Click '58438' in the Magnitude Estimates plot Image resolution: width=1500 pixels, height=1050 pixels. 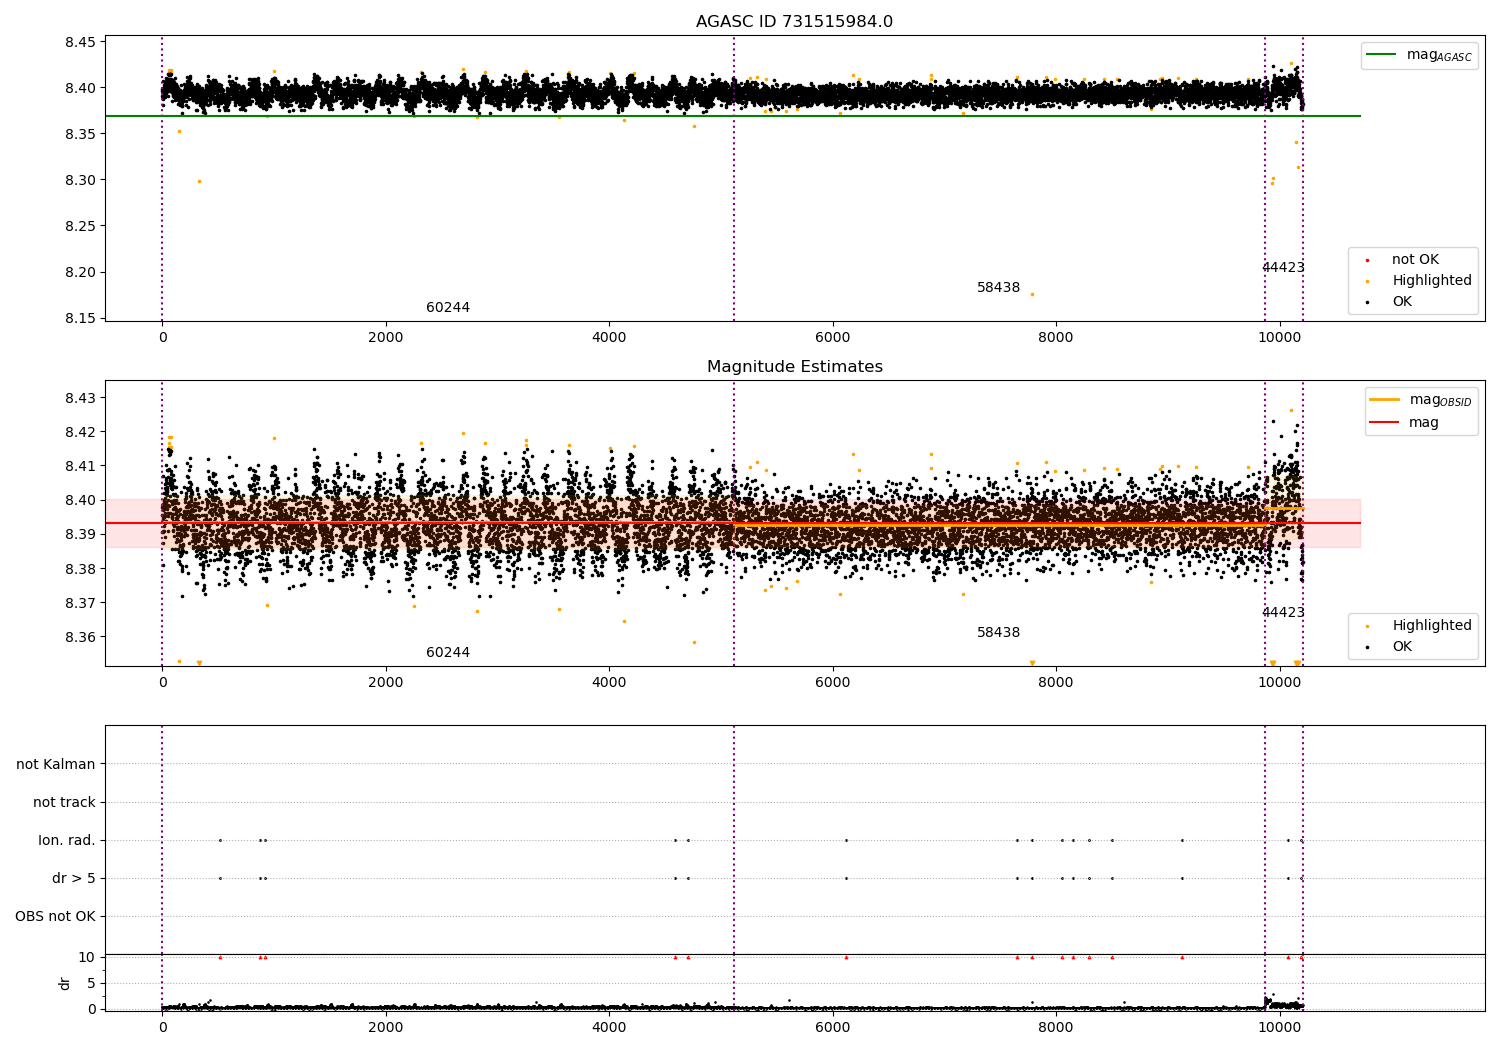pyautogui.click(x=998, y=632)
